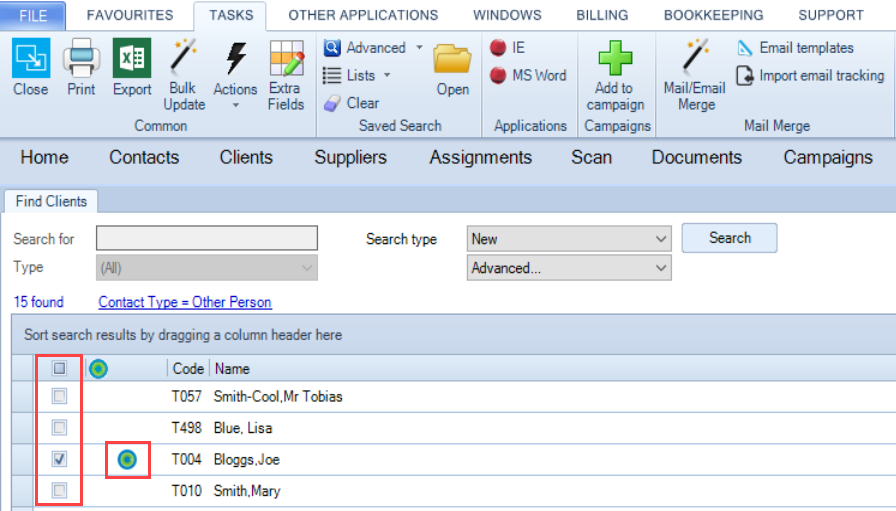Click the Print icon
This screenshot has width=896, height=511.
82,58
